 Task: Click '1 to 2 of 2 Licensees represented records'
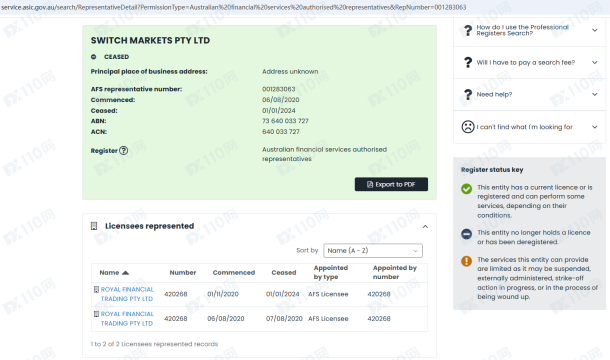coord(154,344)
